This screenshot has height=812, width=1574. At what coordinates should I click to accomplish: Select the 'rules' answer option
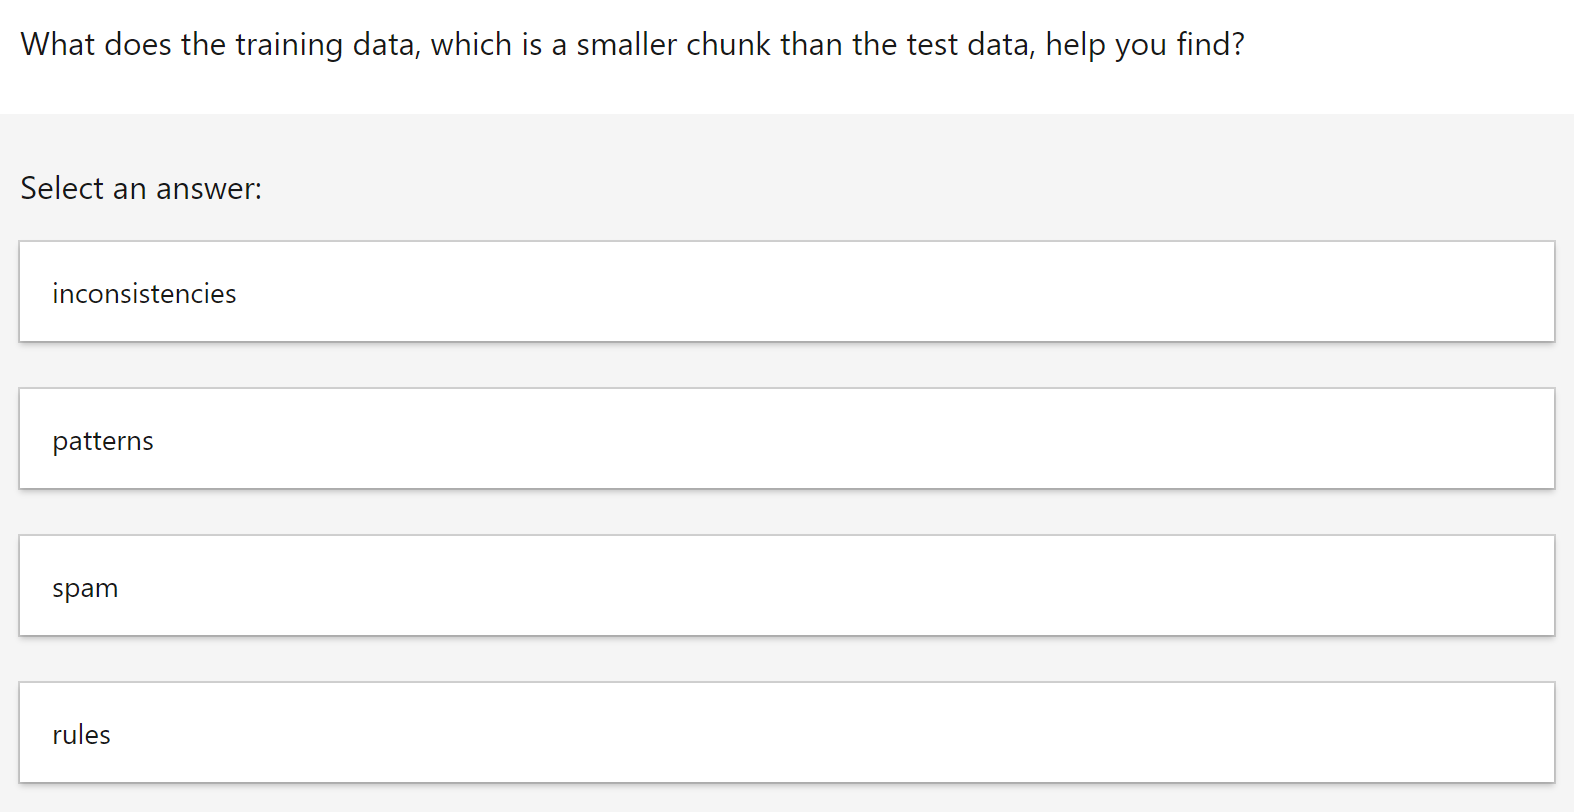[x=787, y=732]
